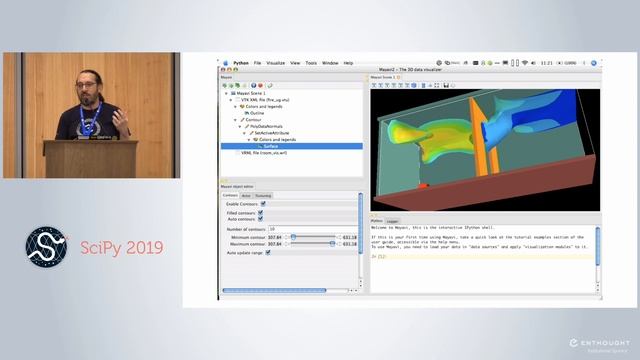Click the icon beside the Outline module
Screen dimensions: 640x360
click(x=247, y=113)
